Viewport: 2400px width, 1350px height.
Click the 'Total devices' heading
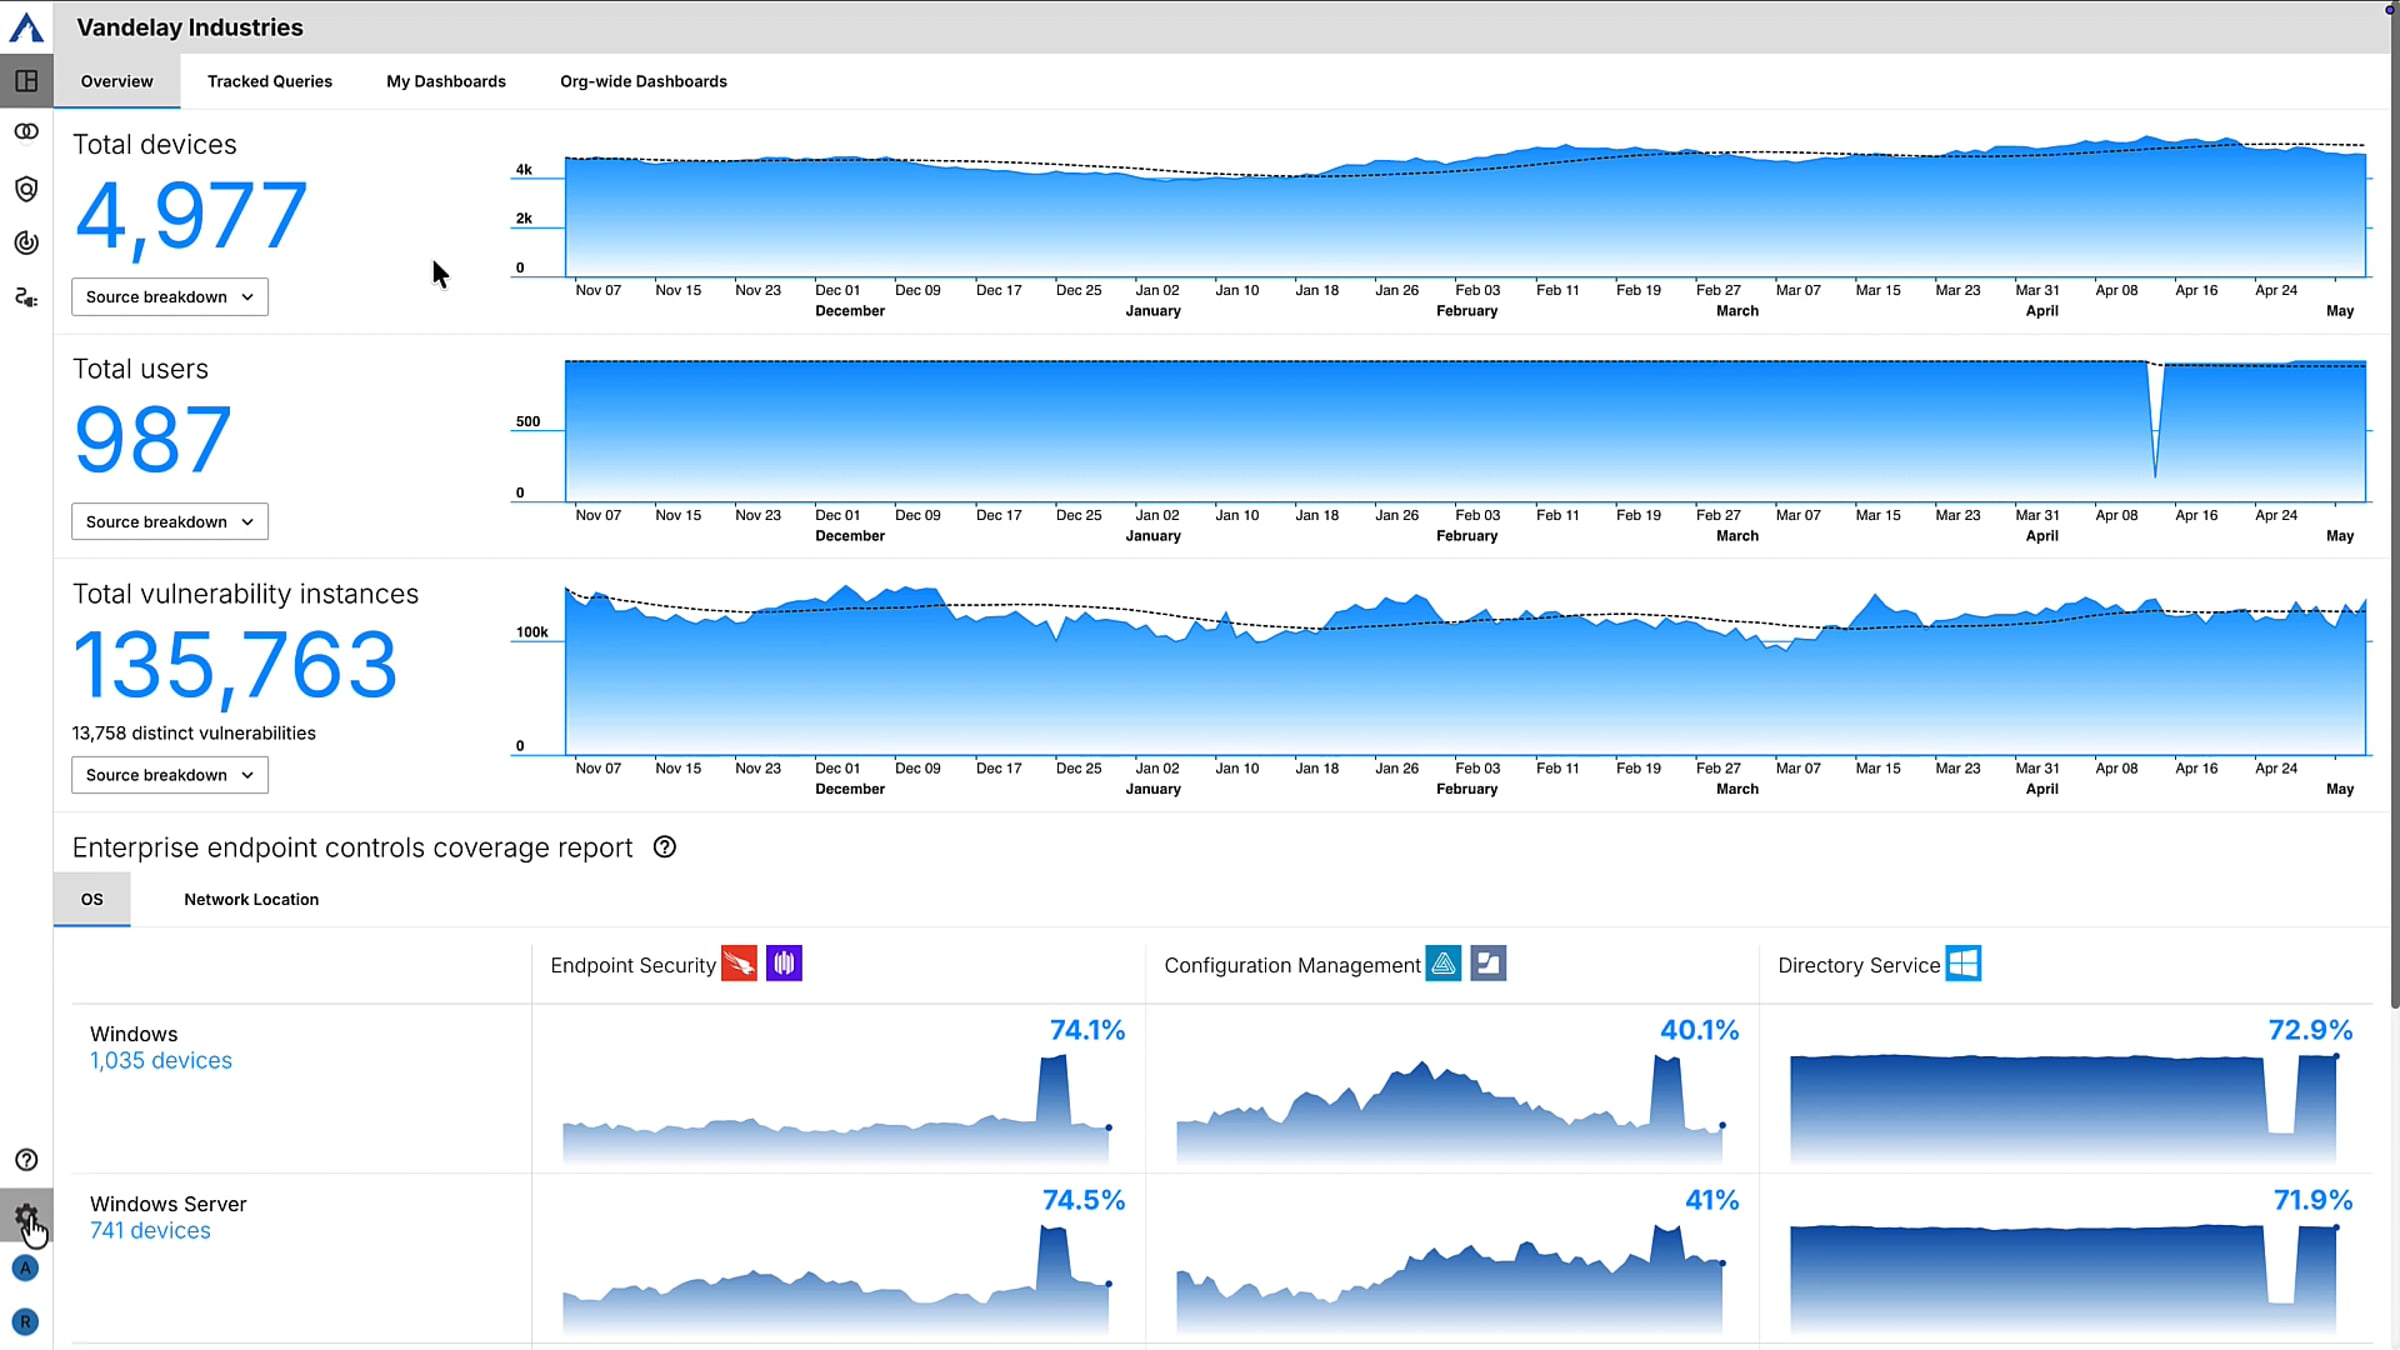pos(155,144)
